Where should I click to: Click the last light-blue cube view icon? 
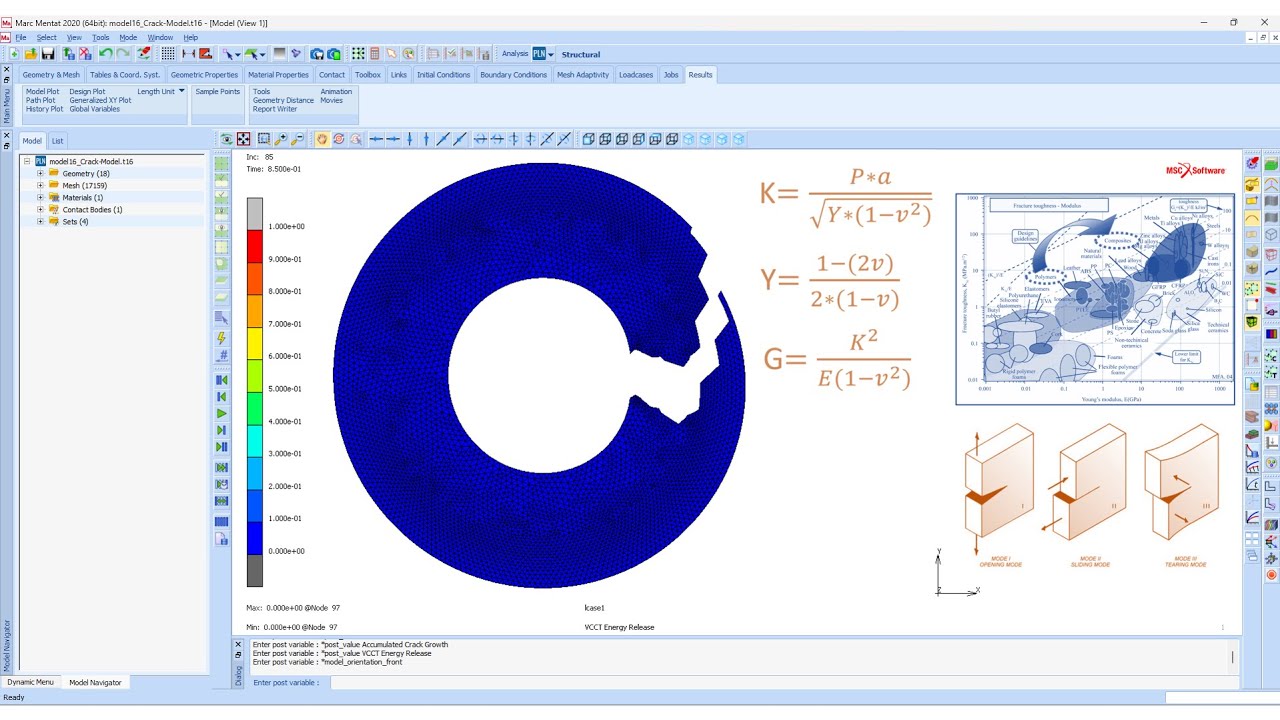(x=738, y=139)
